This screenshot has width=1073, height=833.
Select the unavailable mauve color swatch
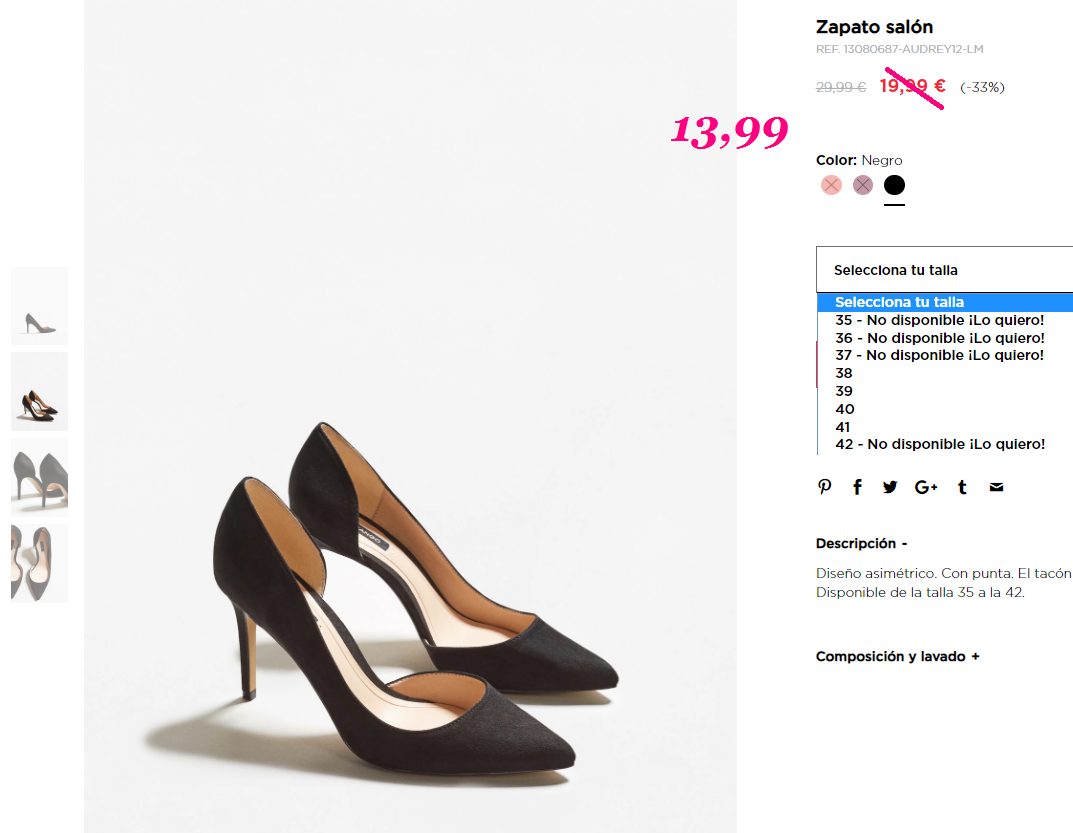point(863,185)
